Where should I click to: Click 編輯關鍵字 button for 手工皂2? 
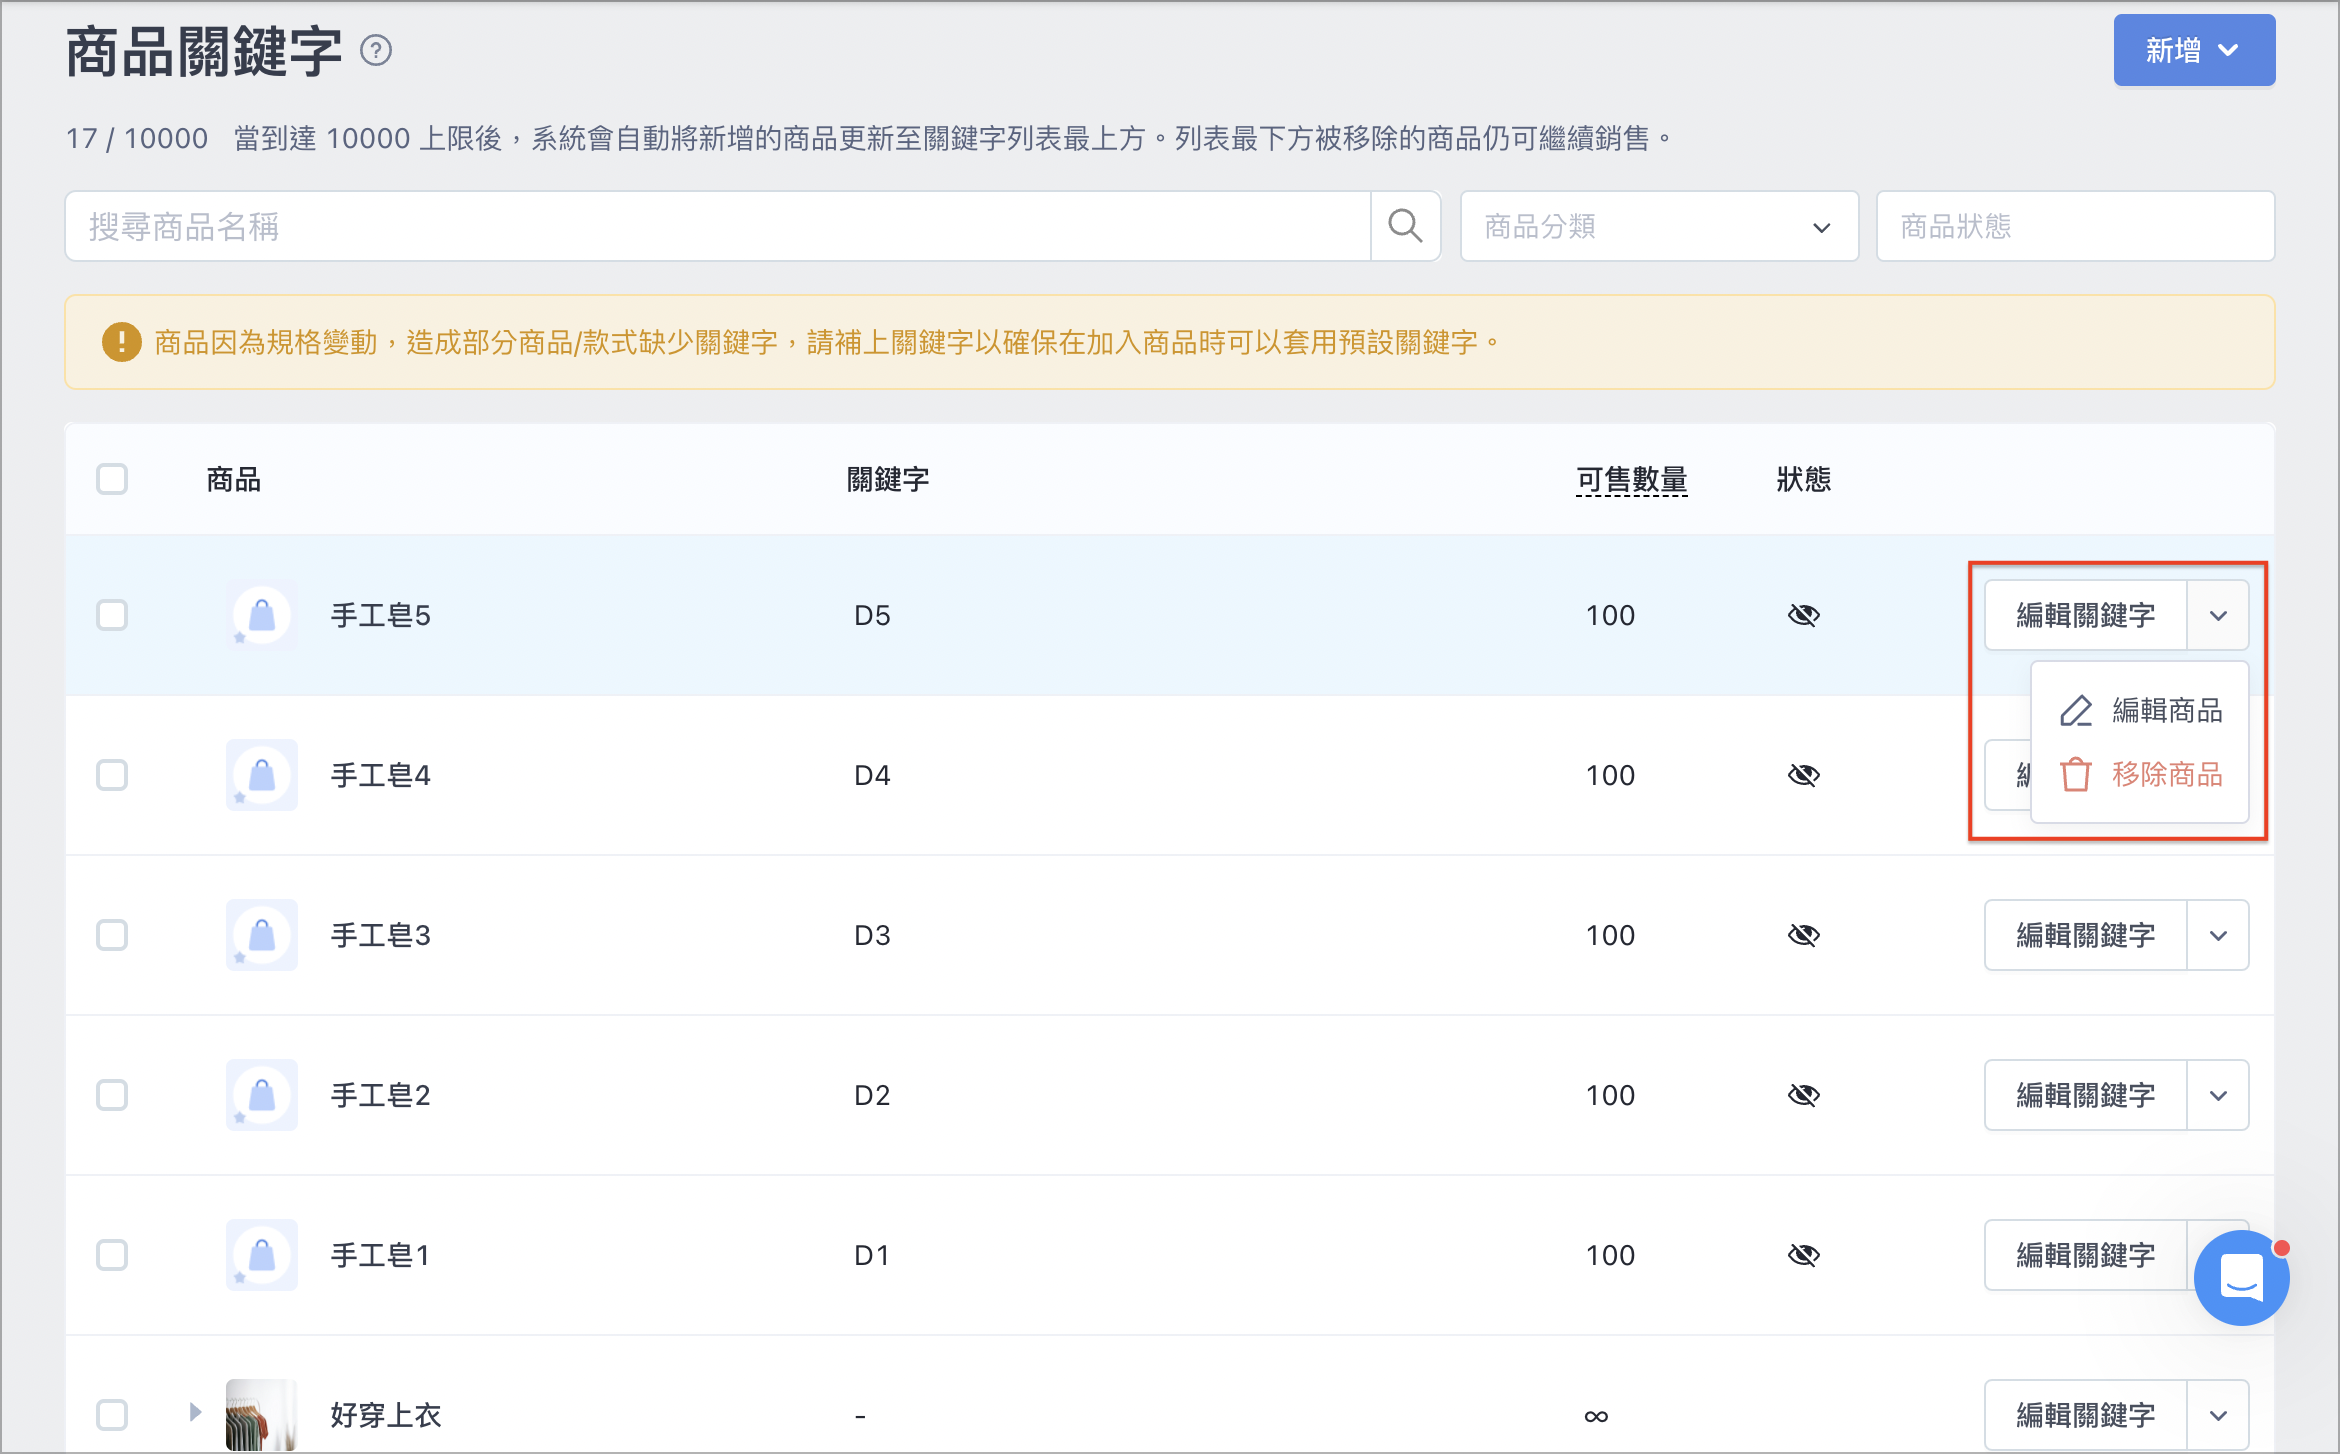click(x=2086, y=1095)
